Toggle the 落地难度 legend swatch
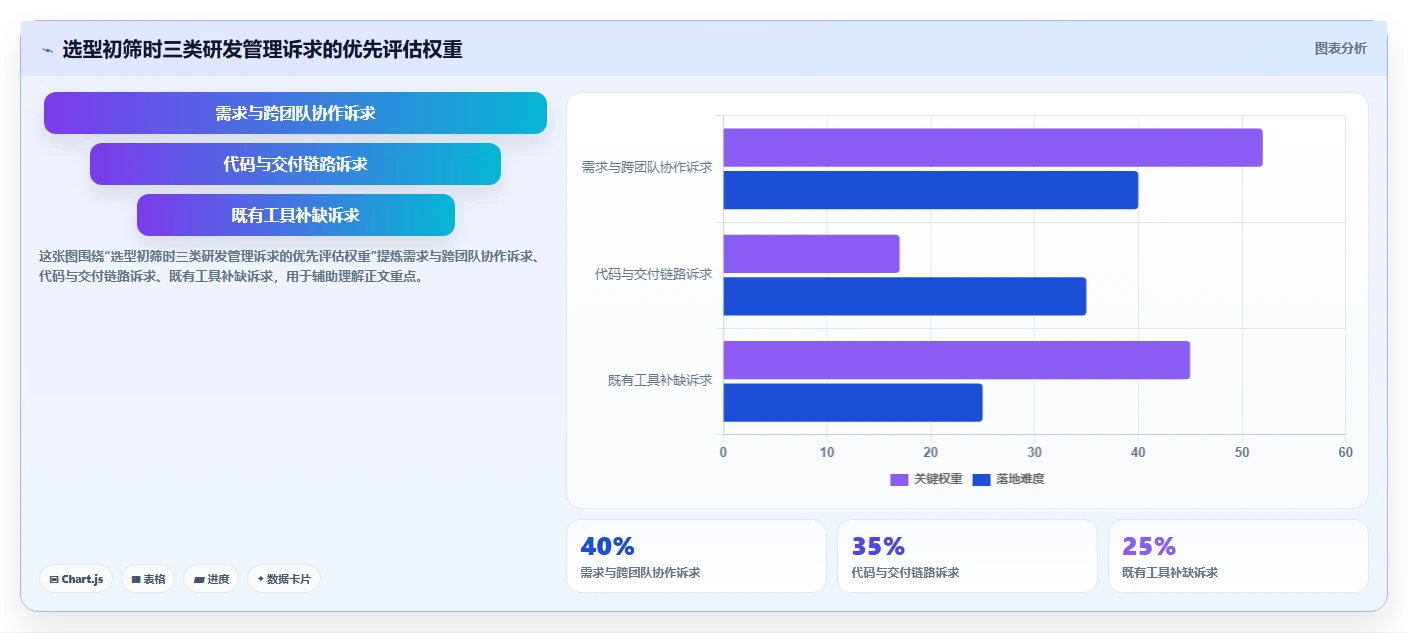1408x633 pixels. [981, 480]
